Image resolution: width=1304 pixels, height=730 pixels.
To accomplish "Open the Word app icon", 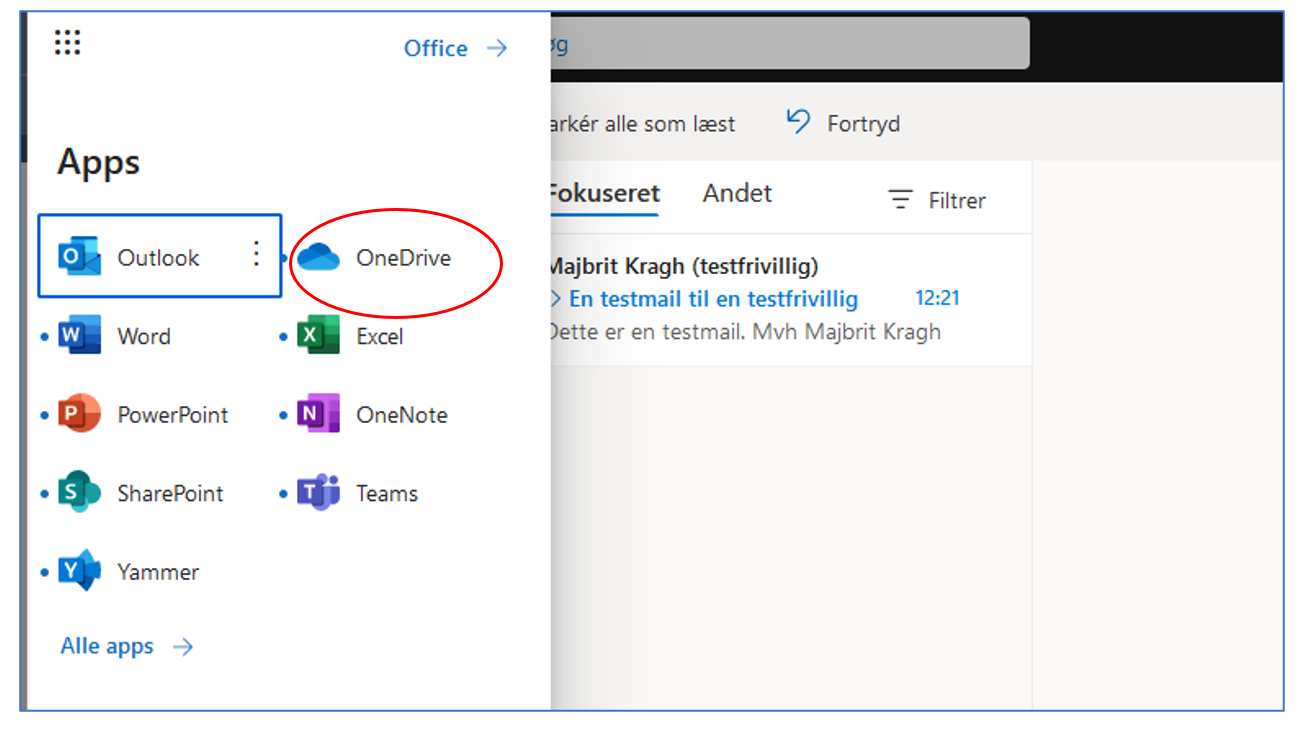I will click(80, 336).
